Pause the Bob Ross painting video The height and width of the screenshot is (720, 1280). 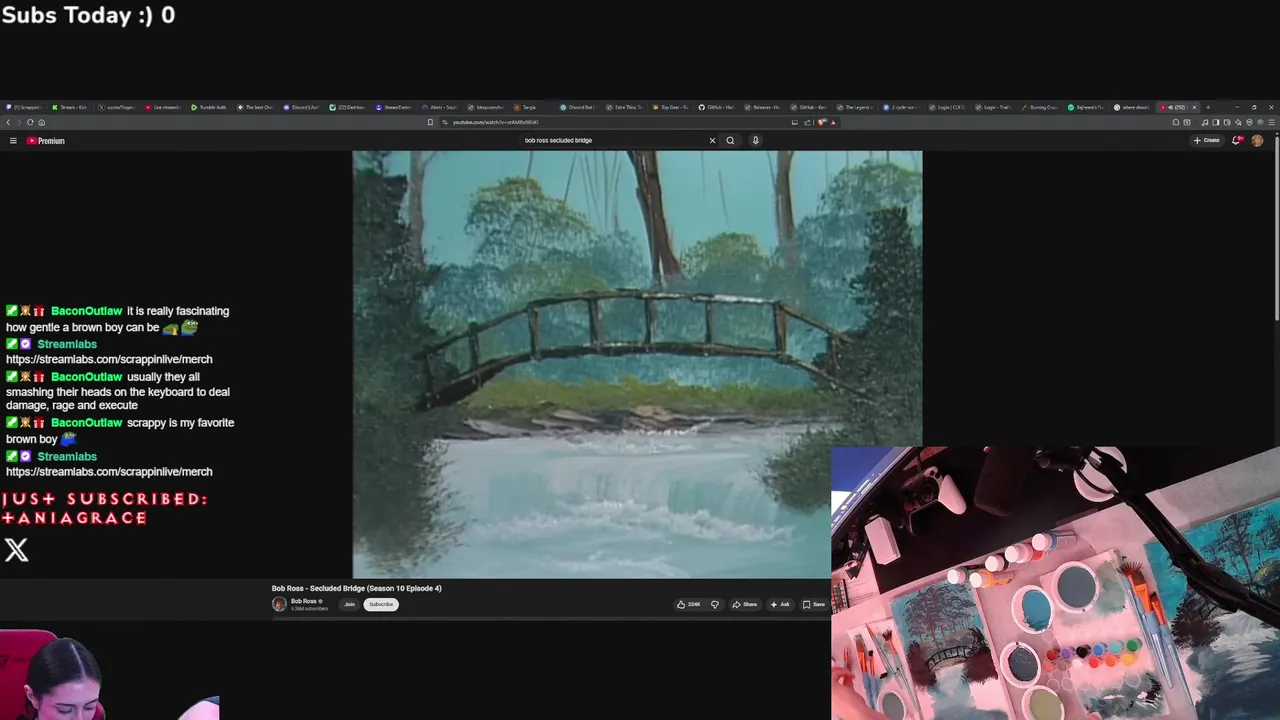(637, 364)
